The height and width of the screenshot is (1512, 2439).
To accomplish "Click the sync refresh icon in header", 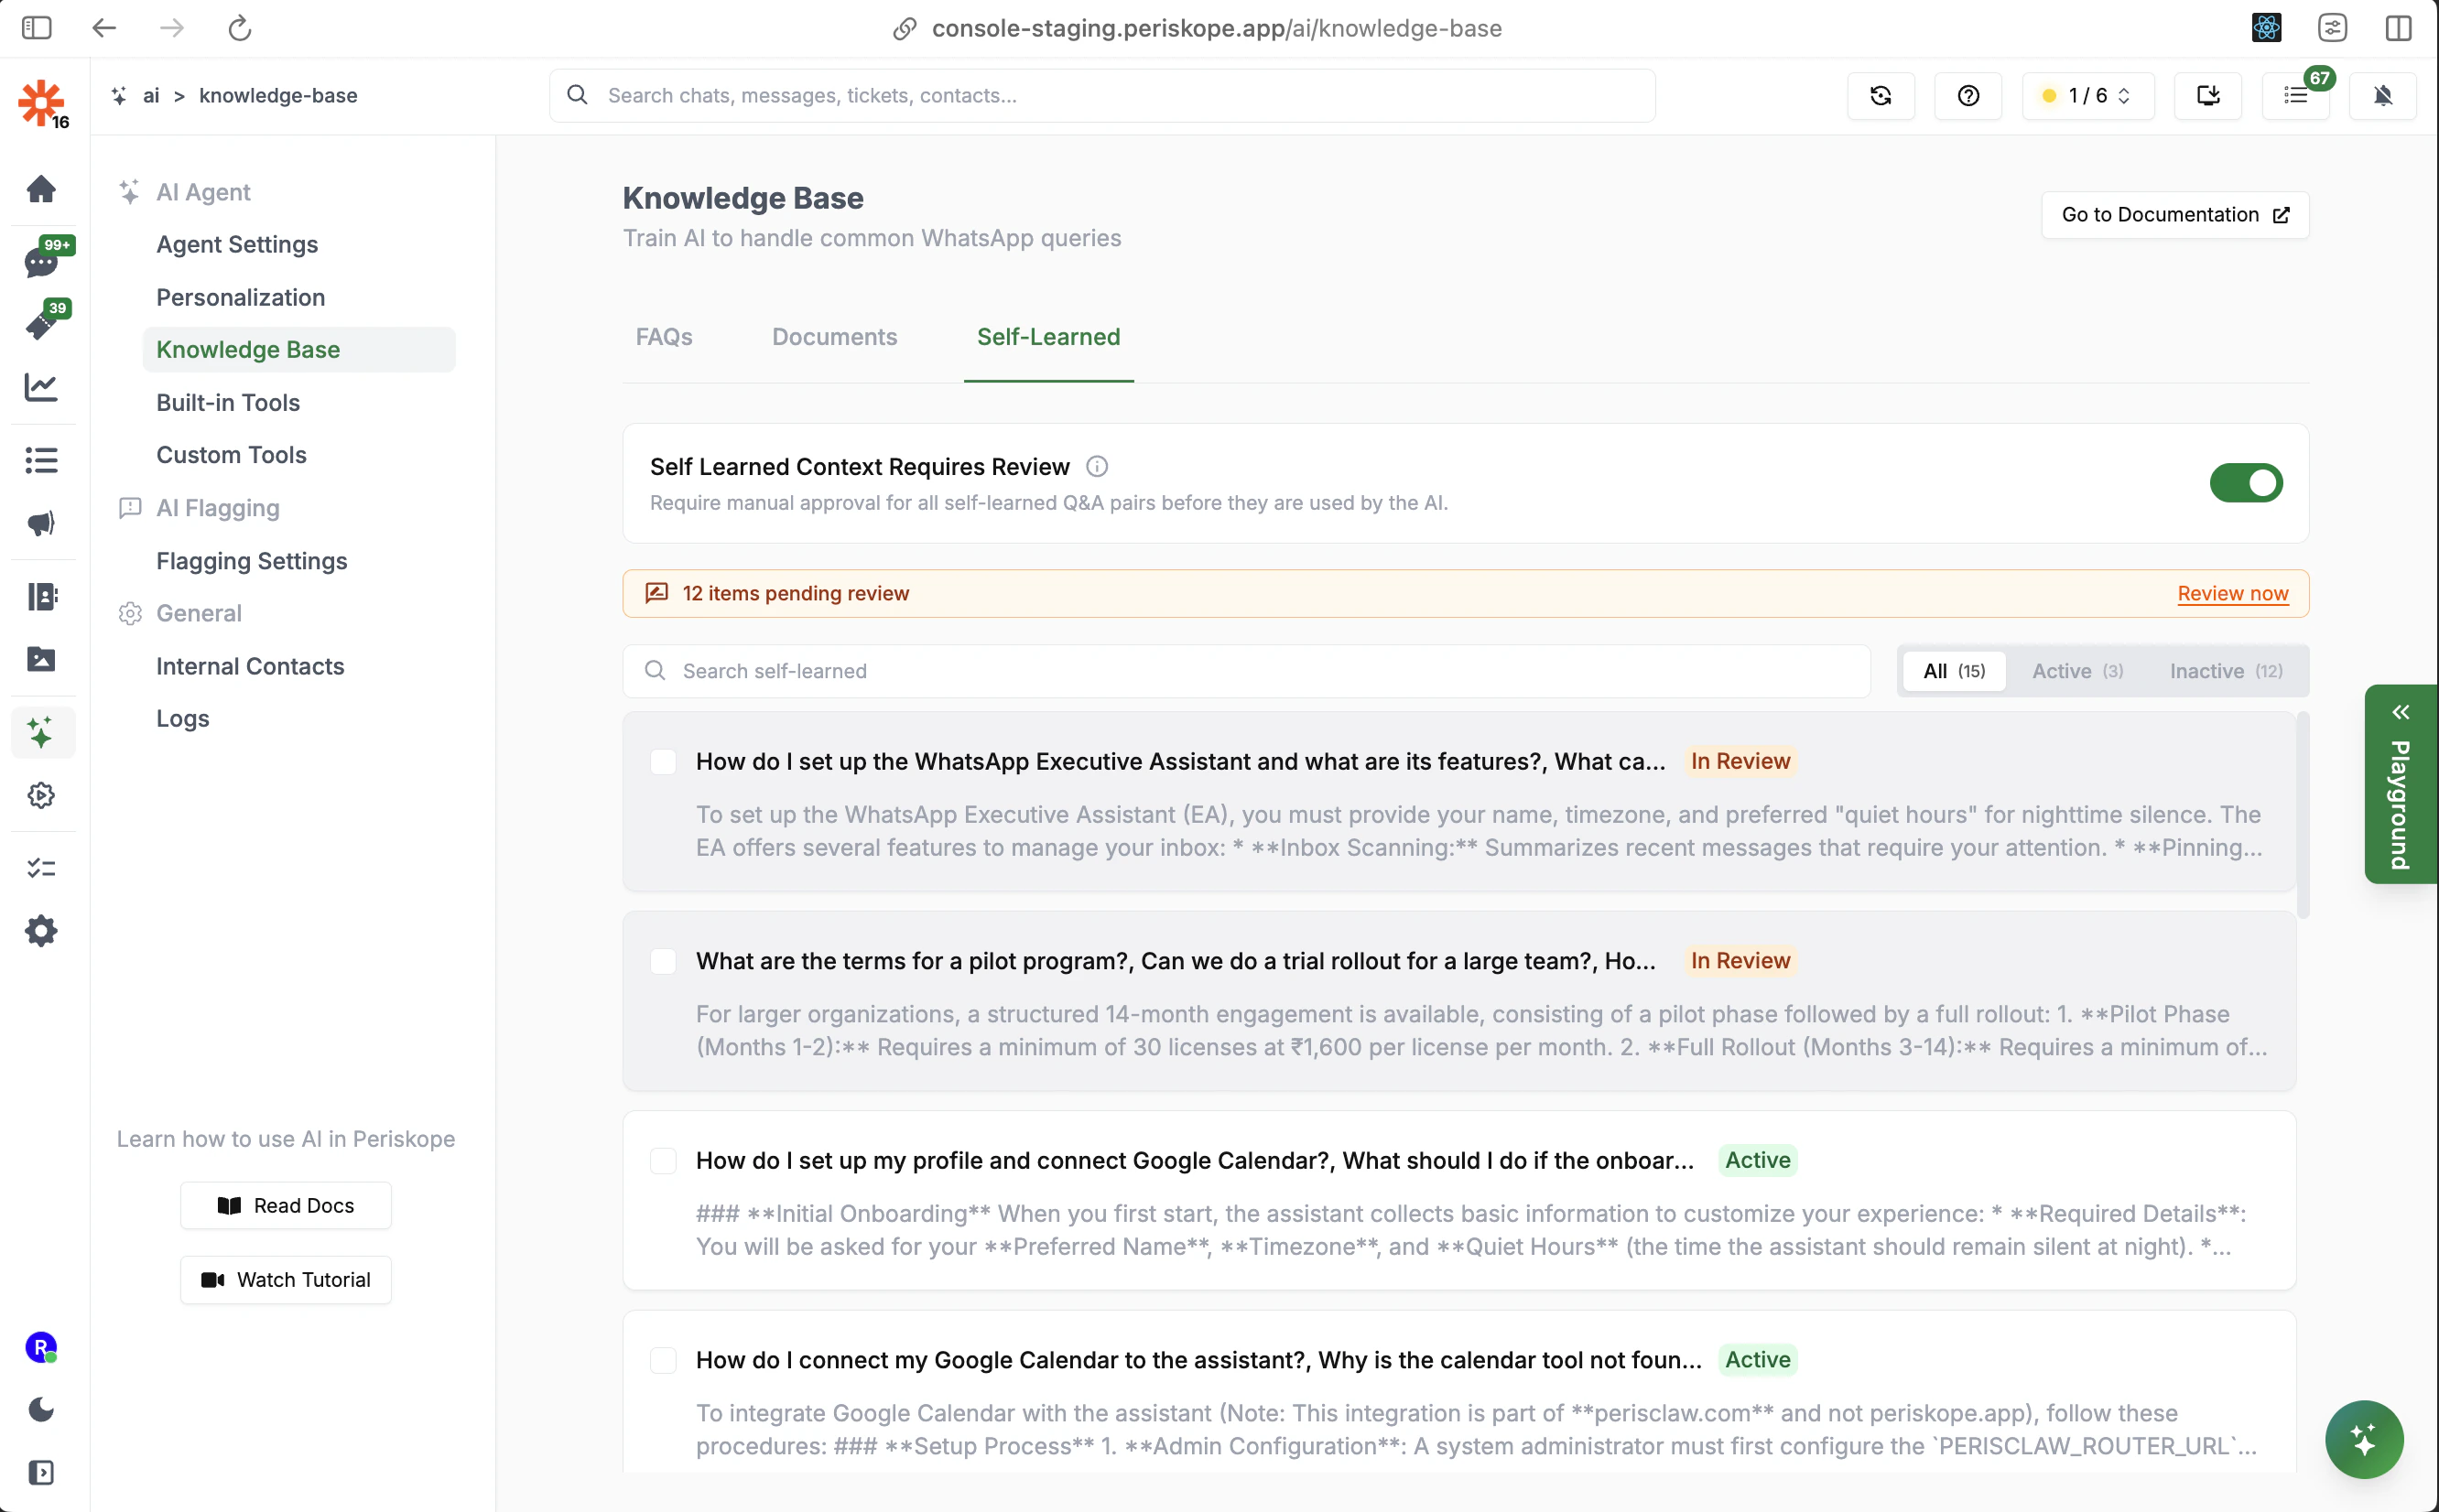I will [x=1880, y=96].
